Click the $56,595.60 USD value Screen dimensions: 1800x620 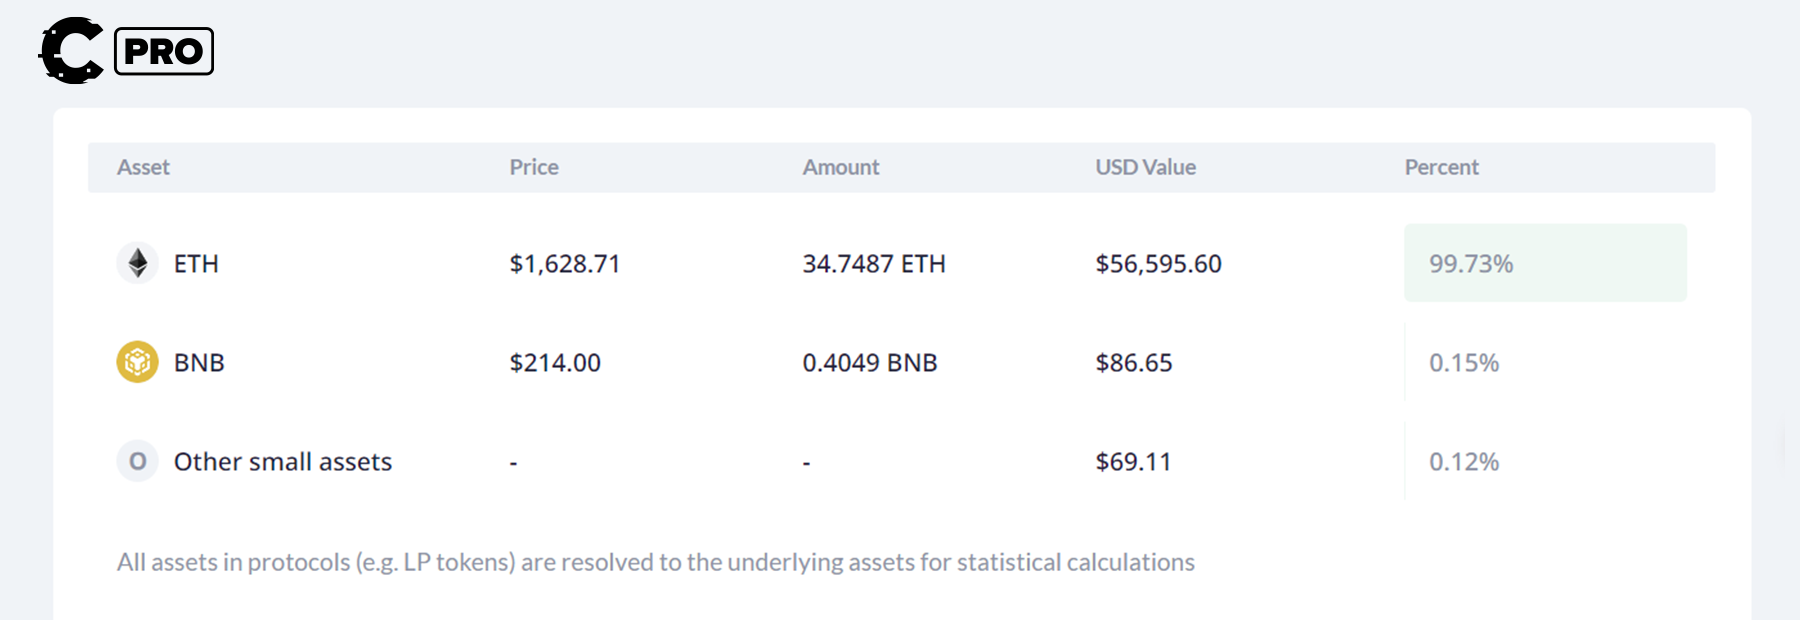[1158, 264]
